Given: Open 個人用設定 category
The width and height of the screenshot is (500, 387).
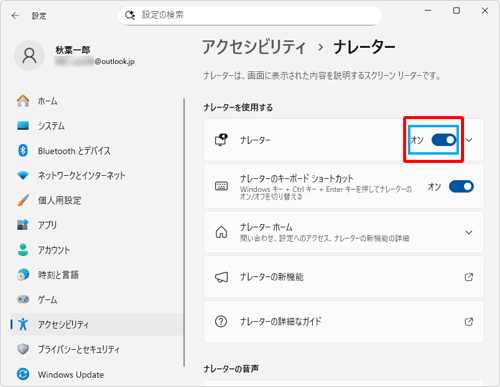Looking at the screenshot, I should [97, 200].
